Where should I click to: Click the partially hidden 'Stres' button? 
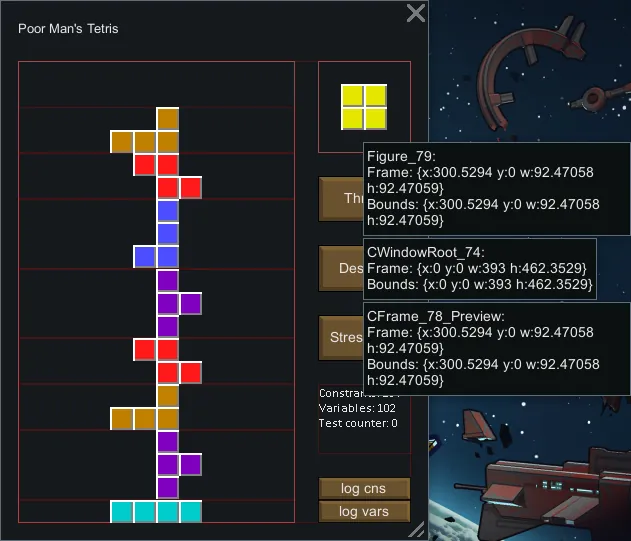[x=341, y=338]
